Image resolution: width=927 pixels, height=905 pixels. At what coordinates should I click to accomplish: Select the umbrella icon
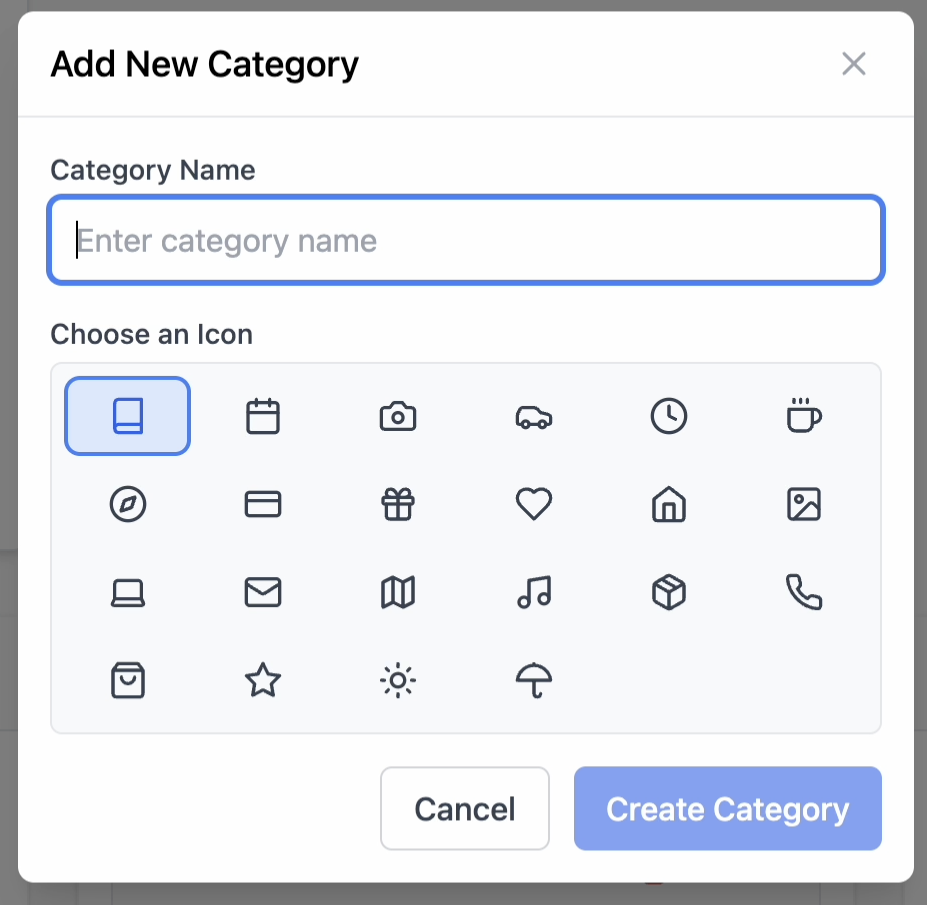click(x=534, y=680)
